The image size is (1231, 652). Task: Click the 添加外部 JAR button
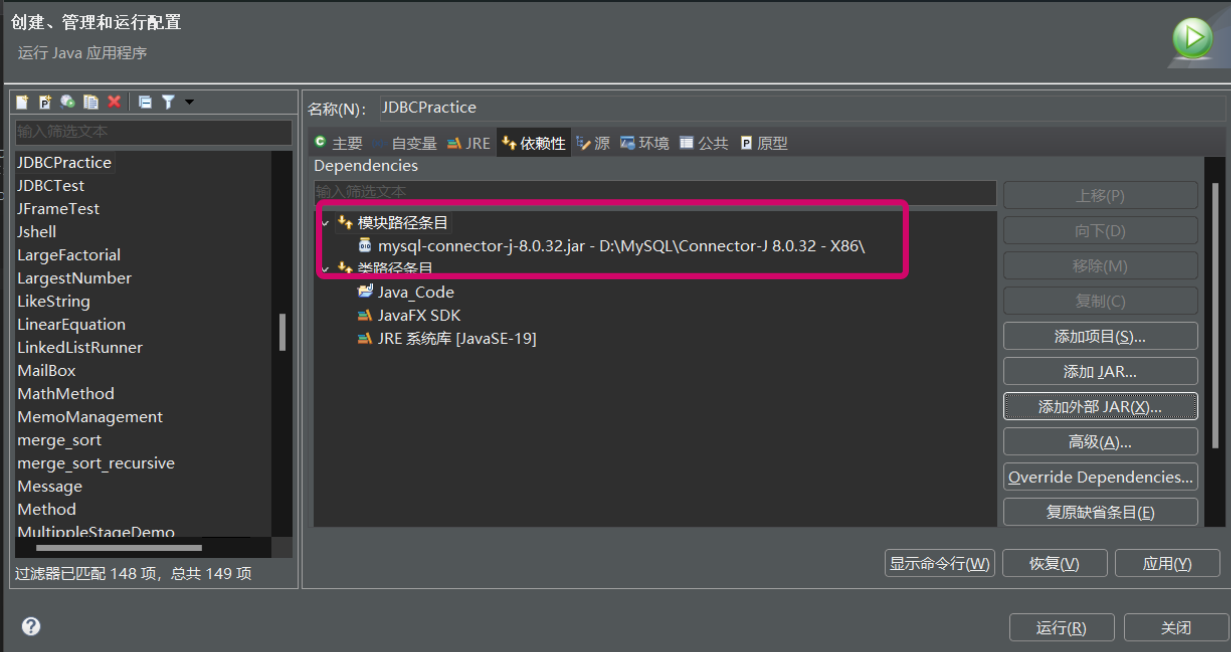click(x=1100, y=406)
